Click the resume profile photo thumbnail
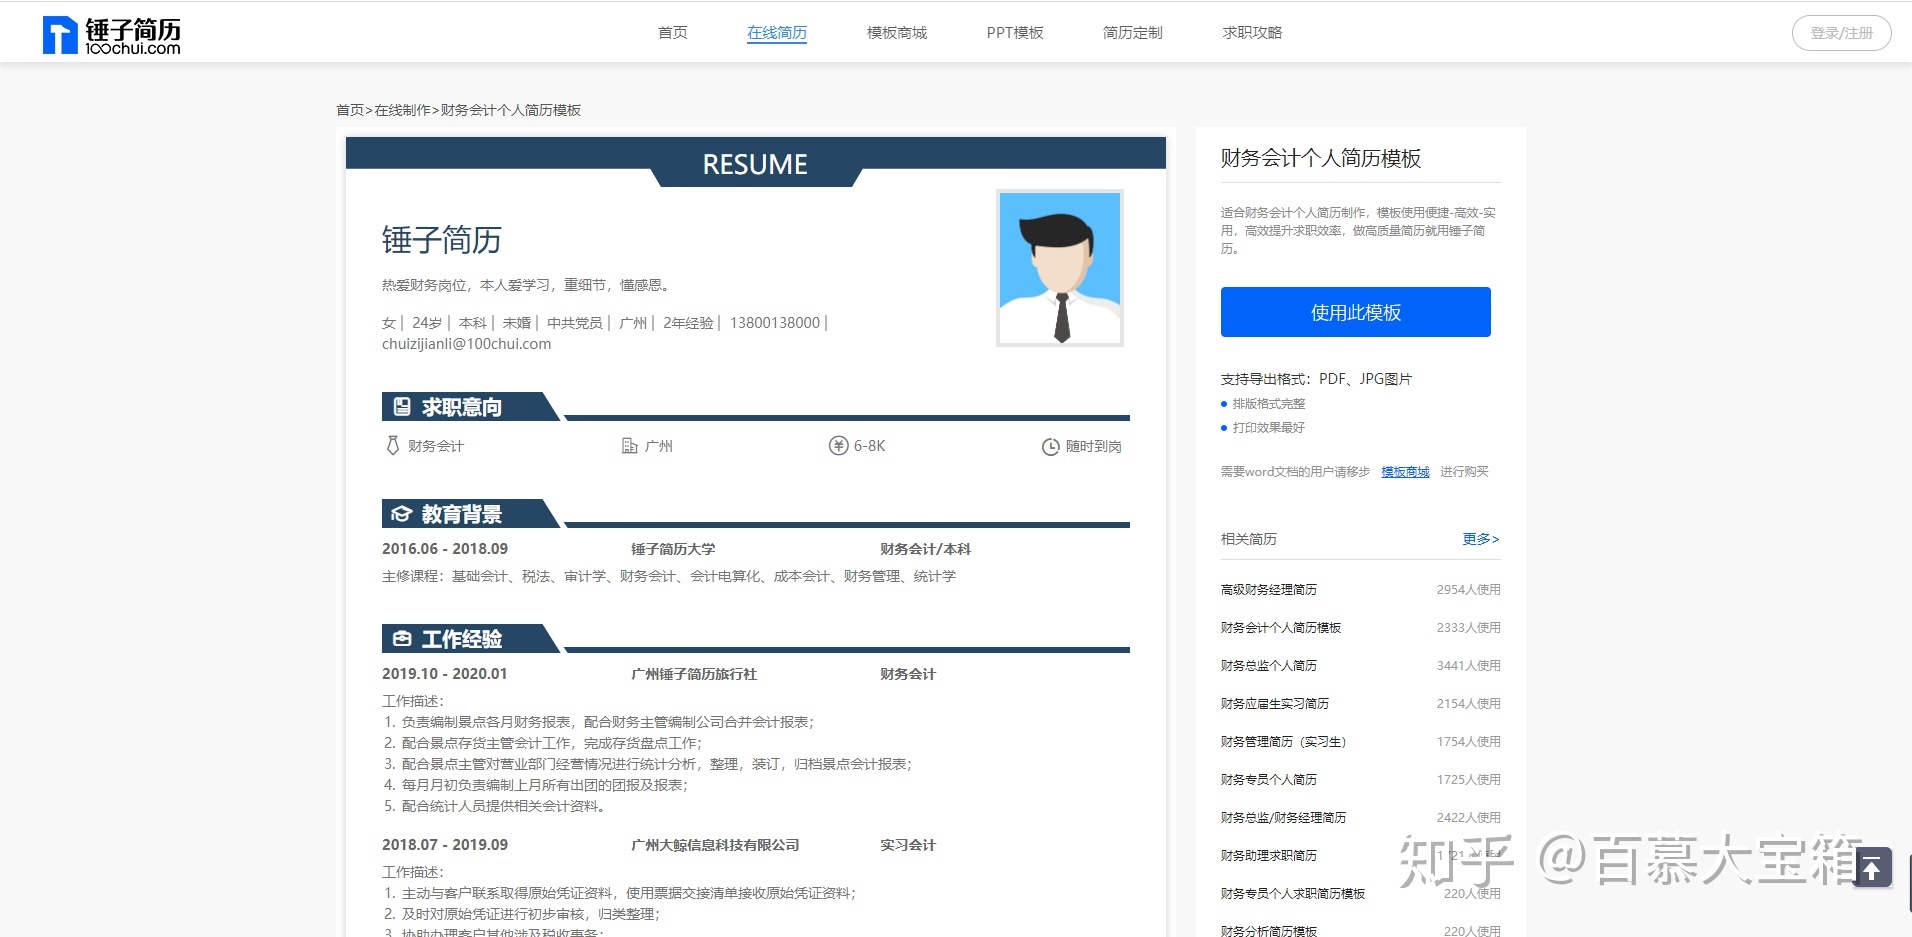The image size is (1912, 937). click(x=1059, y=267)
